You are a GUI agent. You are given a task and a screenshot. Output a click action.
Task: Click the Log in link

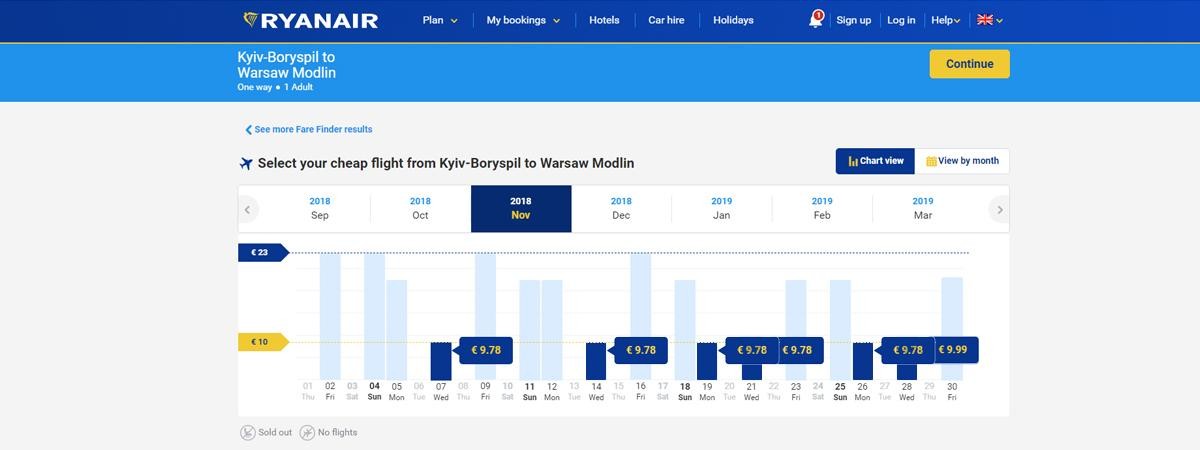tap(901, 20)
